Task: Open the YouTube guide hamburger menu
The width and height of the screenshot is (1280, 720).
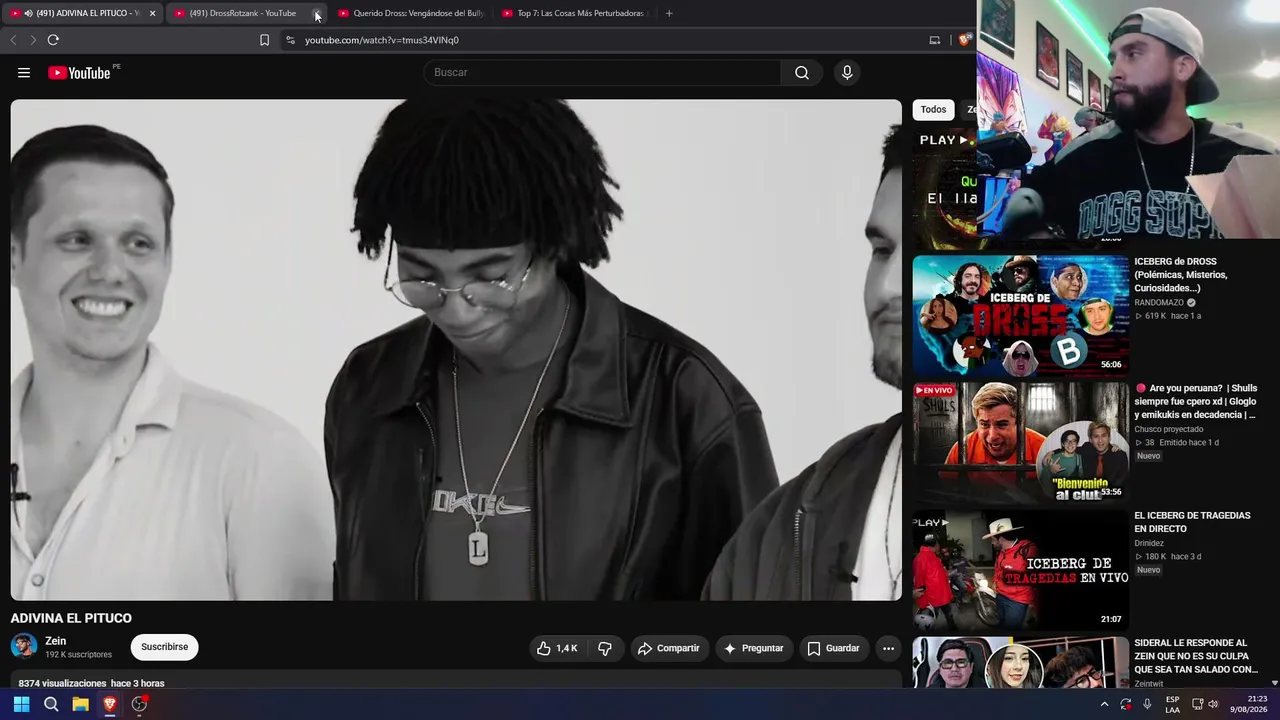Action: [24, 72]
